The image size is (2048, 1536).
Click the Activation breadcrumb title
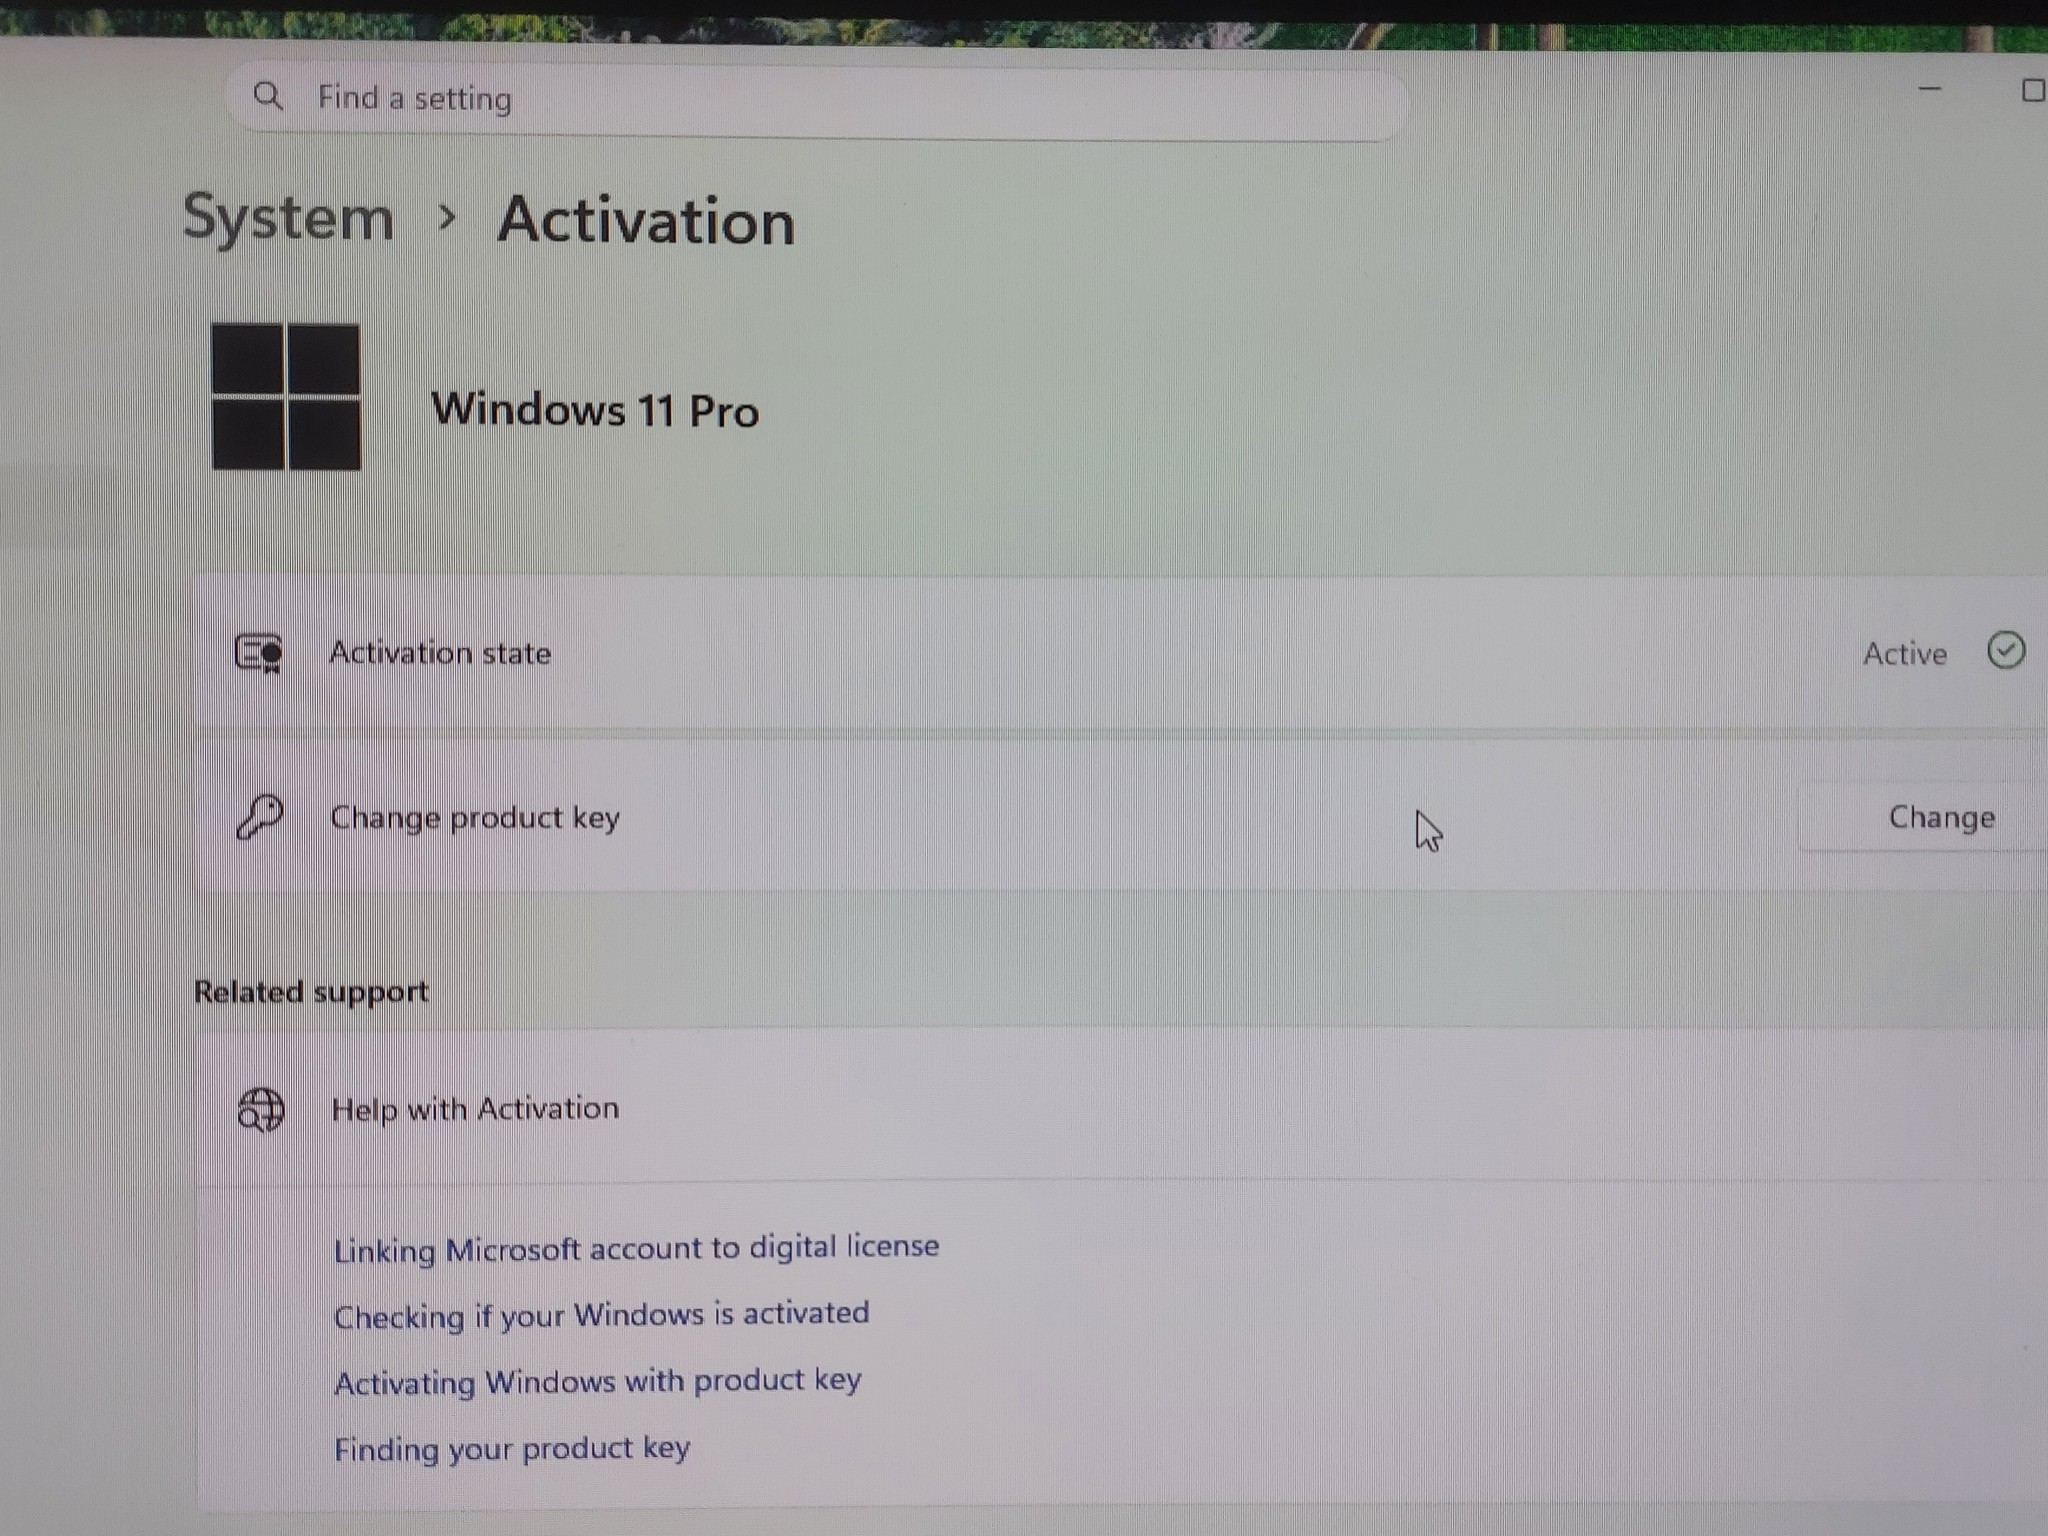[646, 220]
